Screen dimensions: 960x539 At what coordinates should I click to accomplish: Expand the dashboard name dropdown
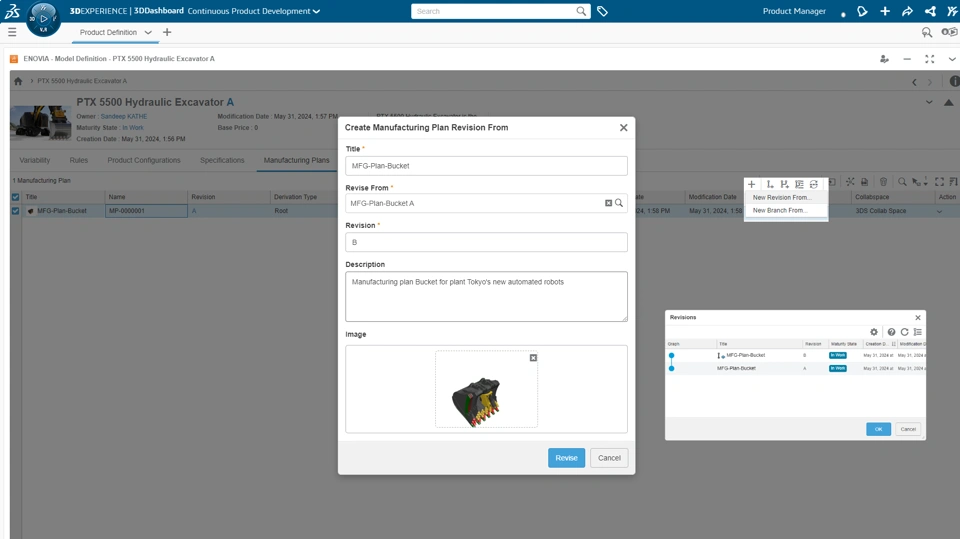pyautogui.click(x=317, y=11)
